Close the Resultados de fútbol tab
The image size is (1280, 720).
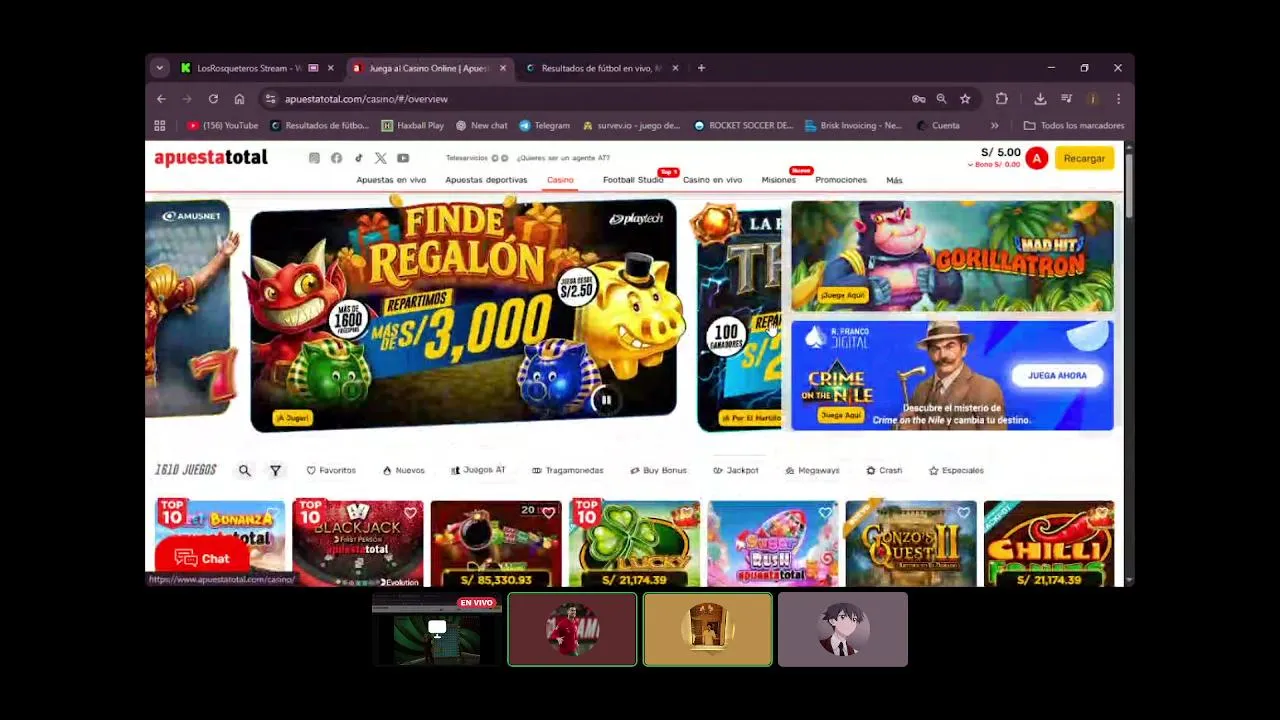[x=675, y=68]
